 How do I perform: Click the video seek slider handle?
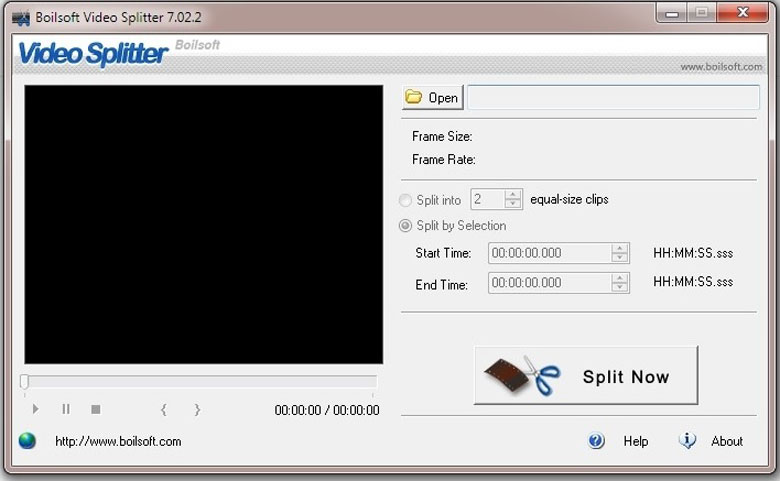(x=24, y=382)
